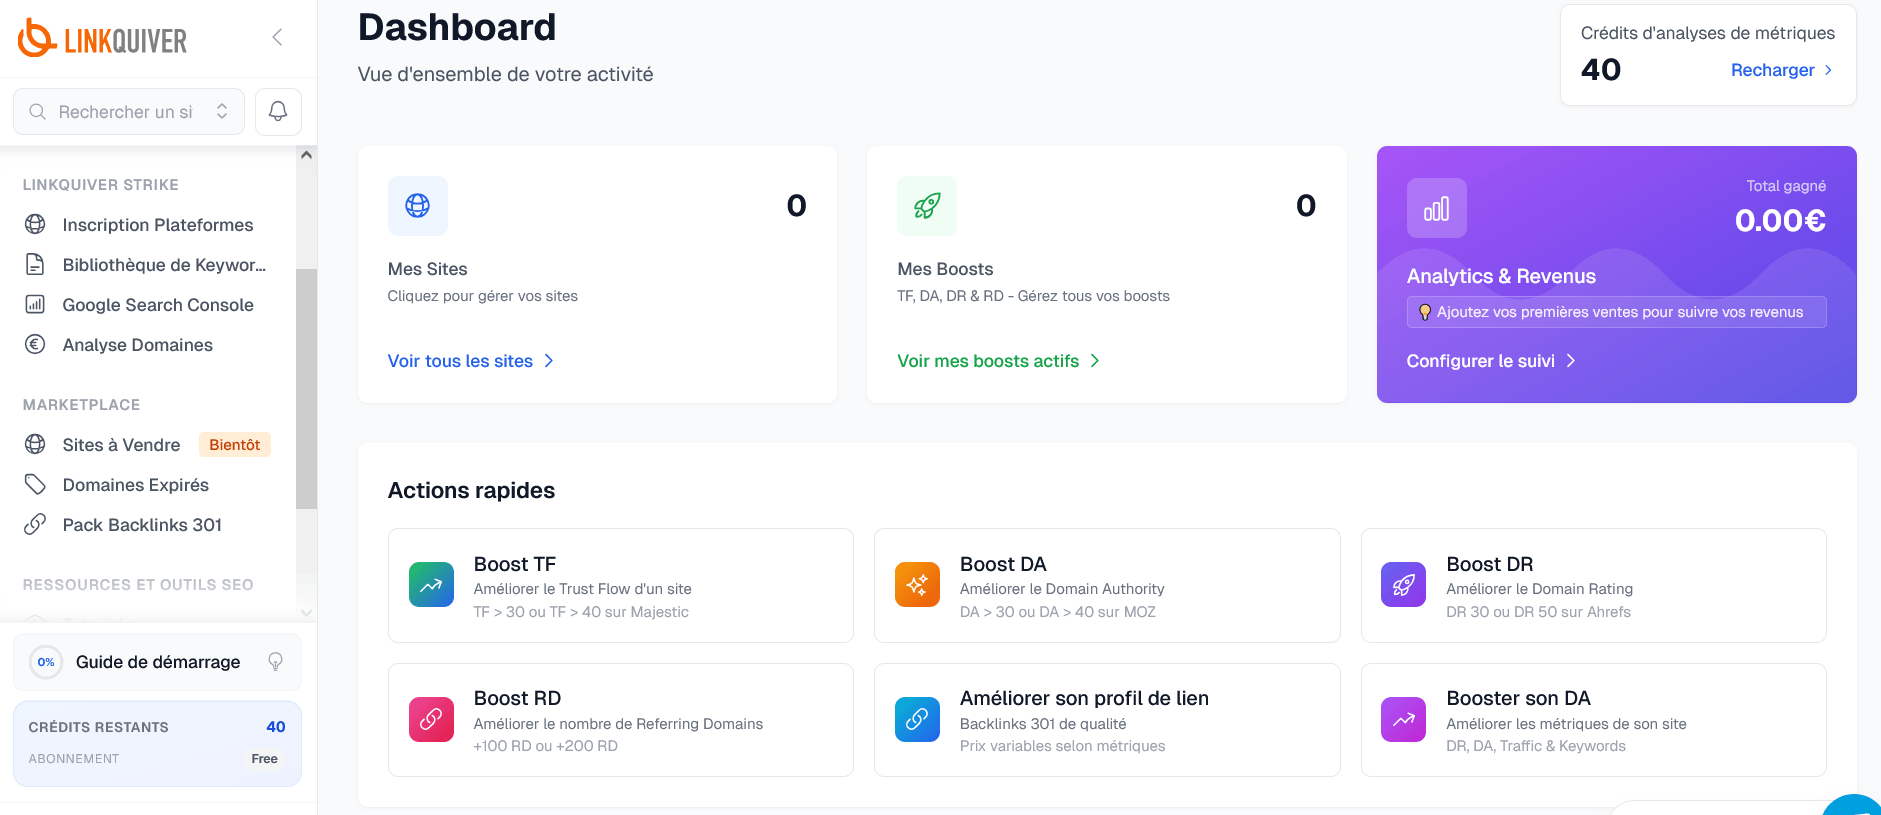
Task: Click the Mes Boosts count of 0
Action: 1306,206
